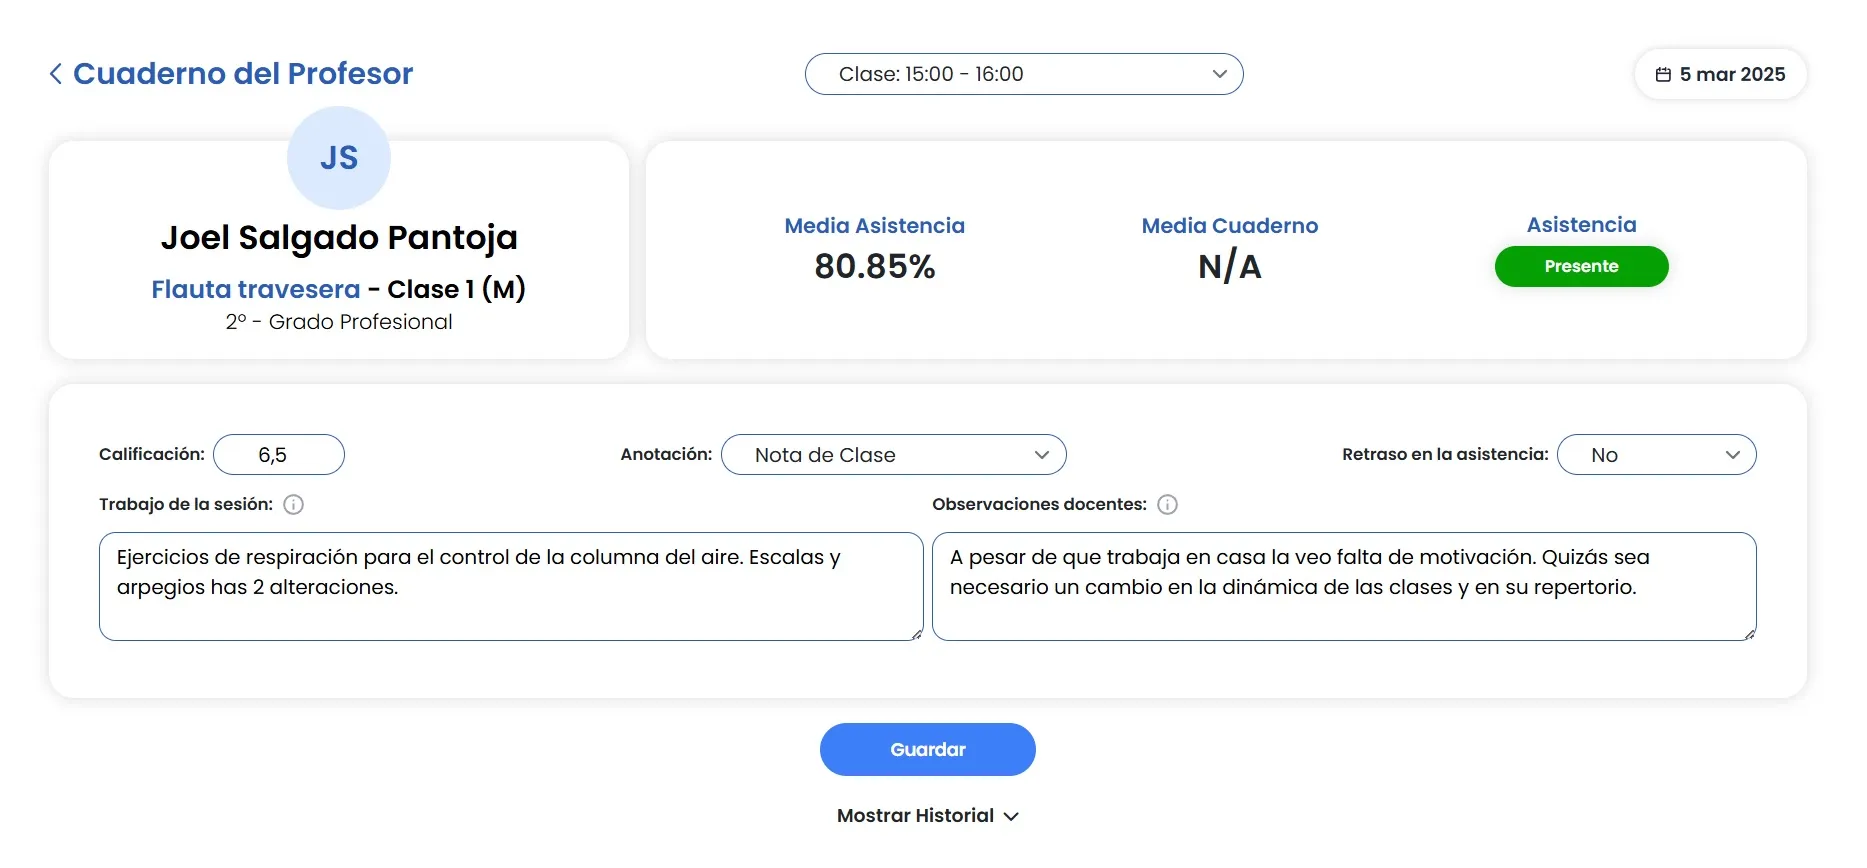Click the resize handle of the Observaciones textarea
The height and width of the screenshot is (868, 1867).
tap(1749, 634)
